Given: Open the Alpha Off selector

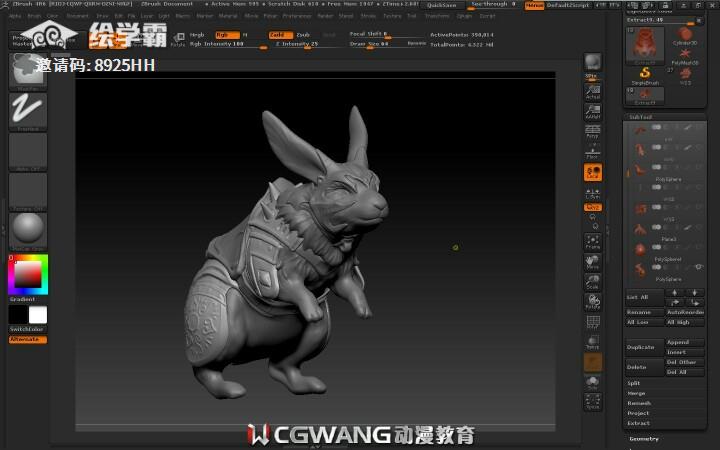Looking at the screenshot, I should (x=28, y=152).
